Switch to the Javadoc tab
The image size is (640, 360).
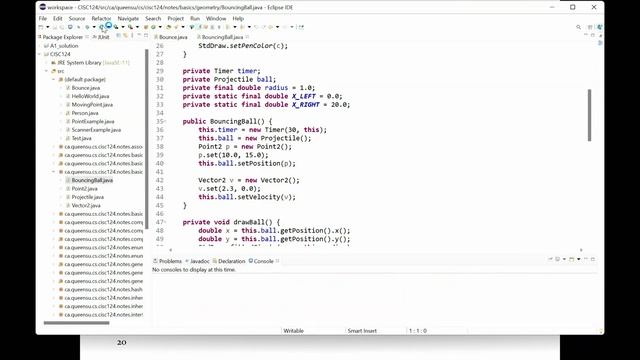click(198, 261)
